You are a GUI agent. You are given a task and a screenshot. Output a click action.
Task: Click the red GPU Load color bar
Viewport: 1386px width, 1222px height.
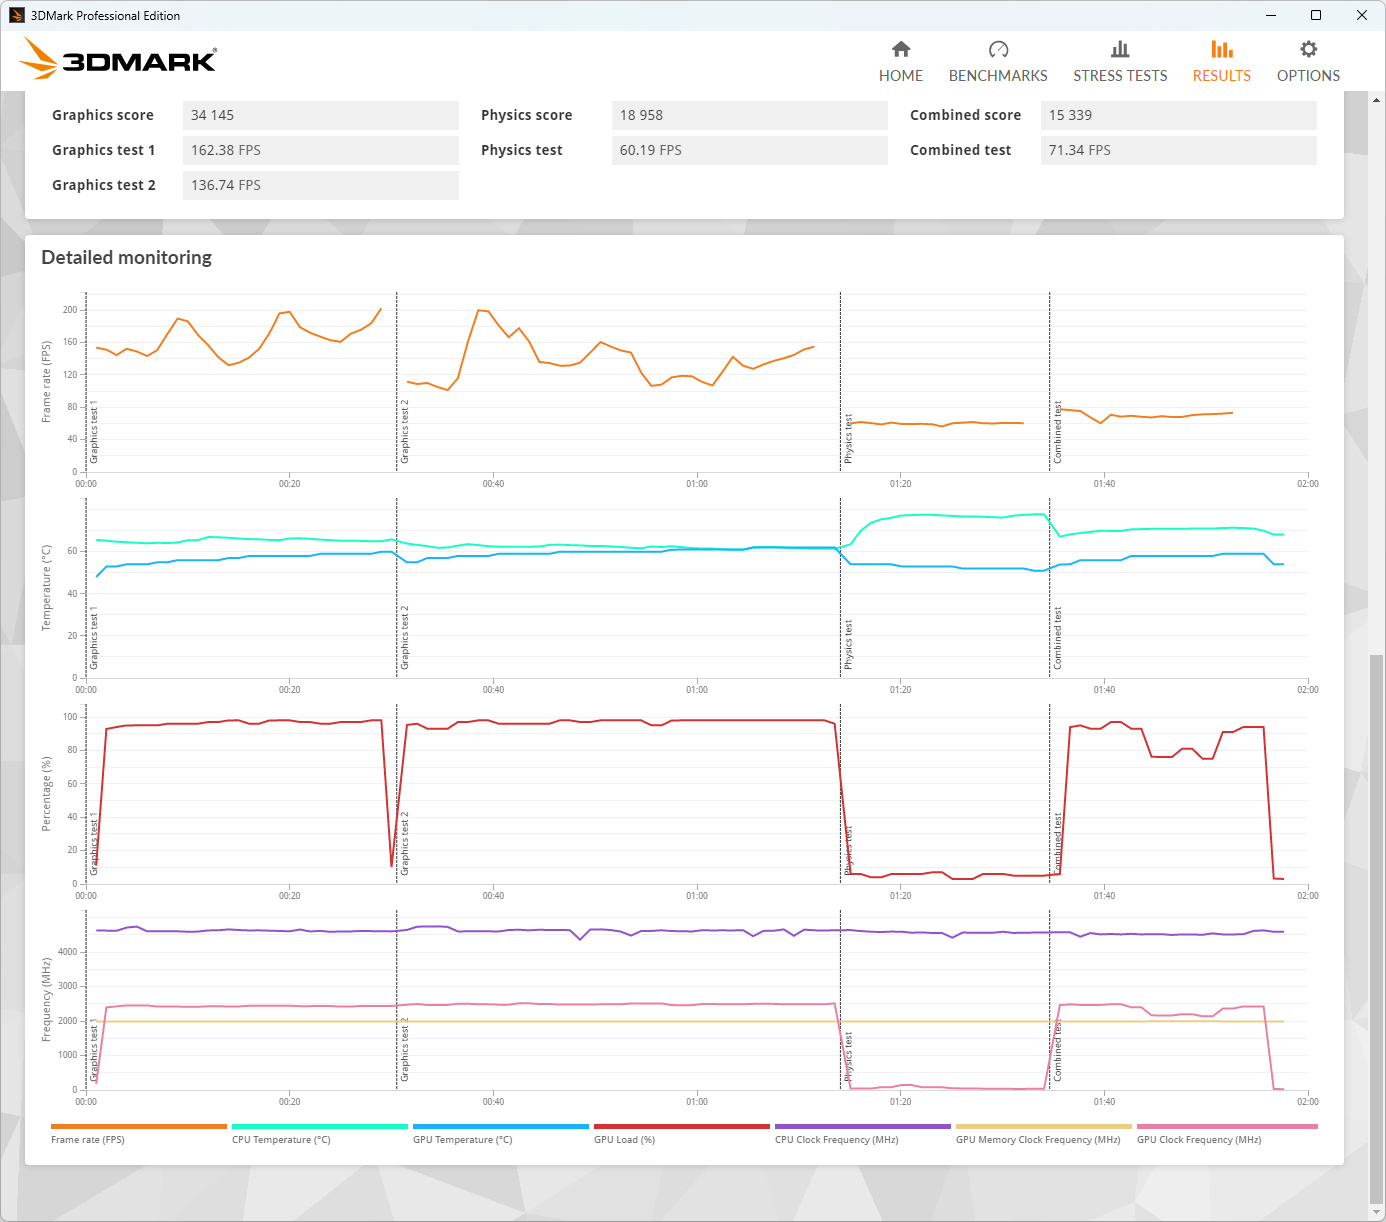681,1127
